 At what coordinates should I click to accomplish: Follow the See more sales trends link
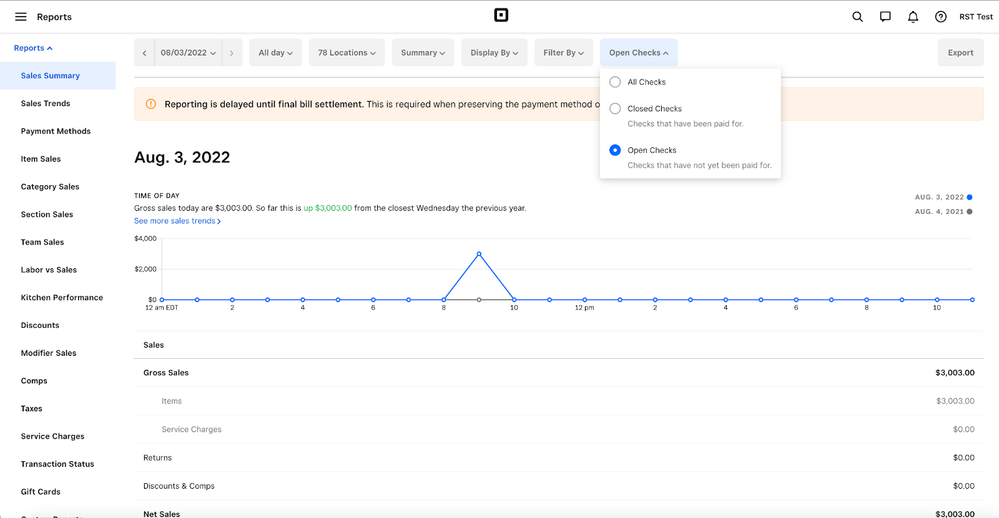click(x=177, y=221)
